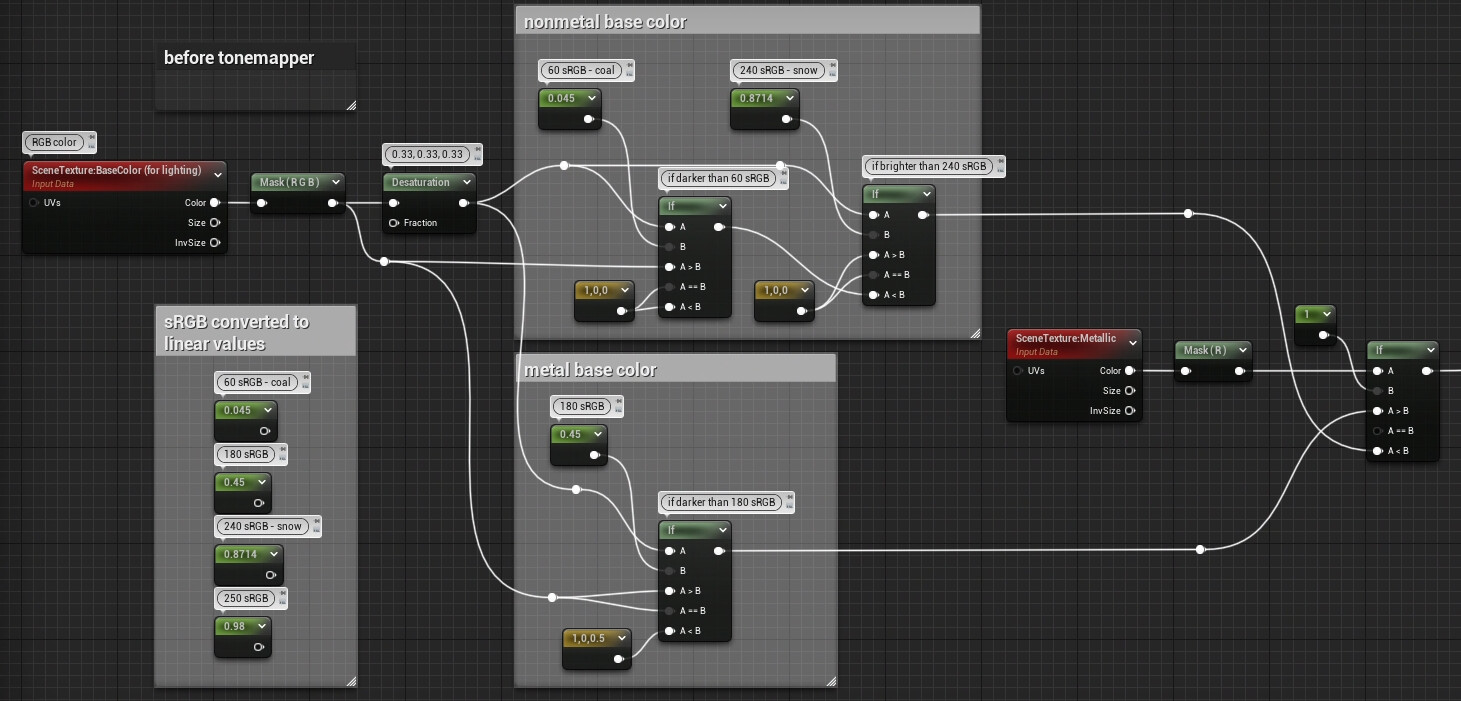Click the InvSize output pin on SceneTexture:BaseColor
Image resolution: width=1461 pixels, height=701 pixels.
(214, 242)
